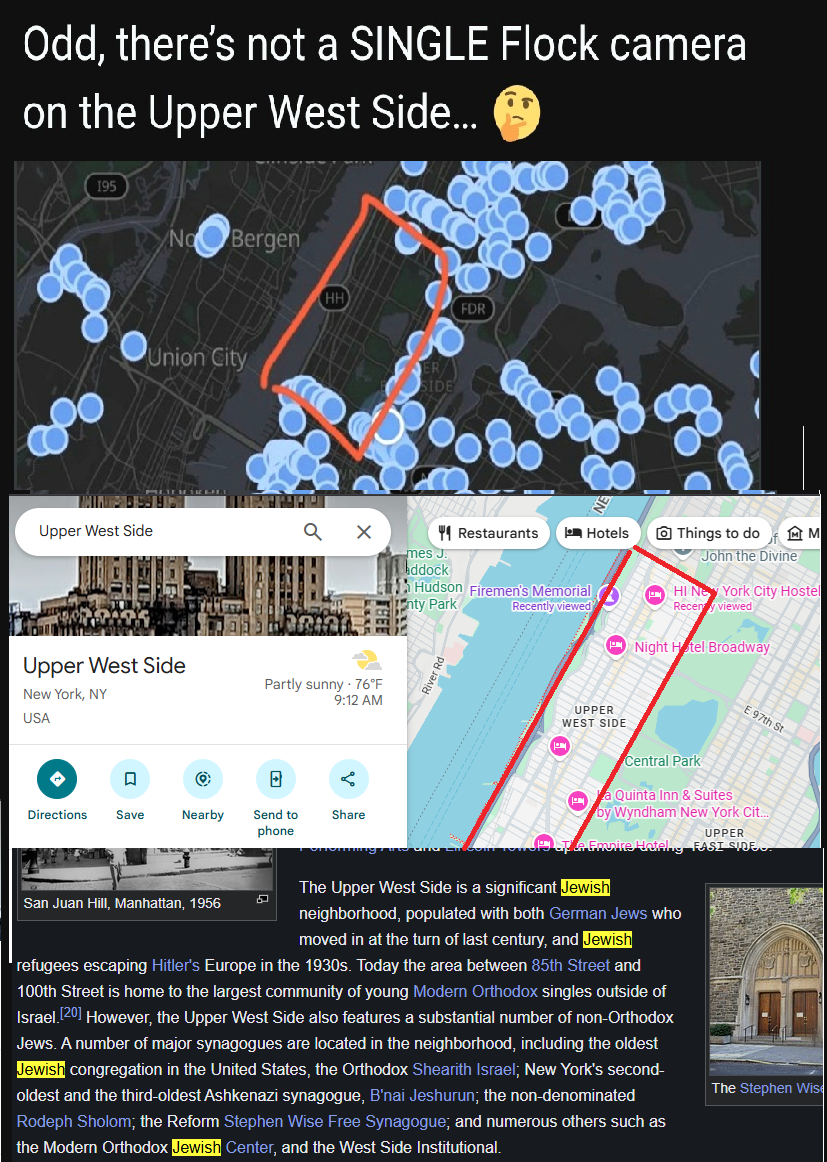This screenshot has width=827, height=1162.
Task: Click the Firemen's Memorial purple pin
Action: [x=609, y=594]
